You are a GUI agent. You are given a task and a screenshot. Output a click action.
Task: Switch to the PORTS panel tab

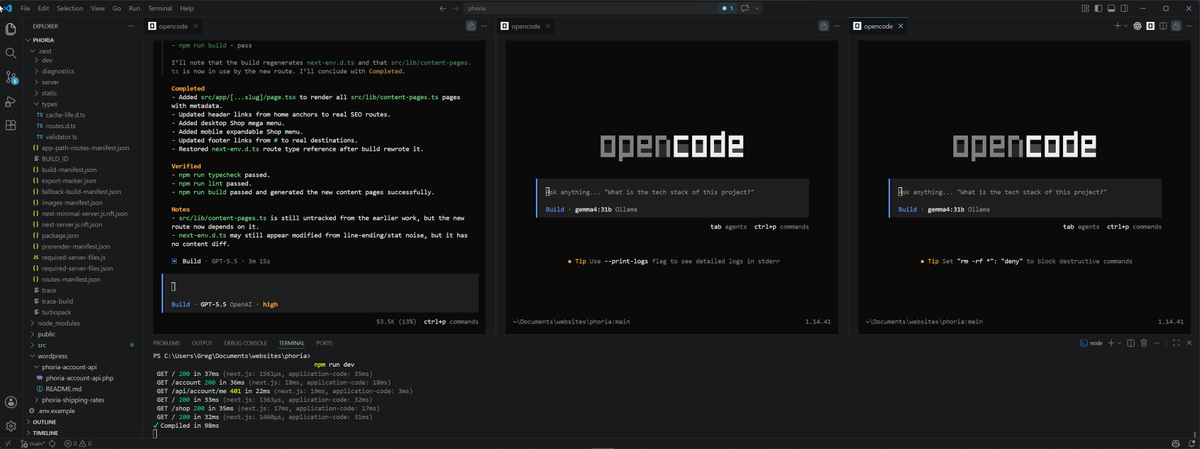pyautogui.click(x=324, y=343)
